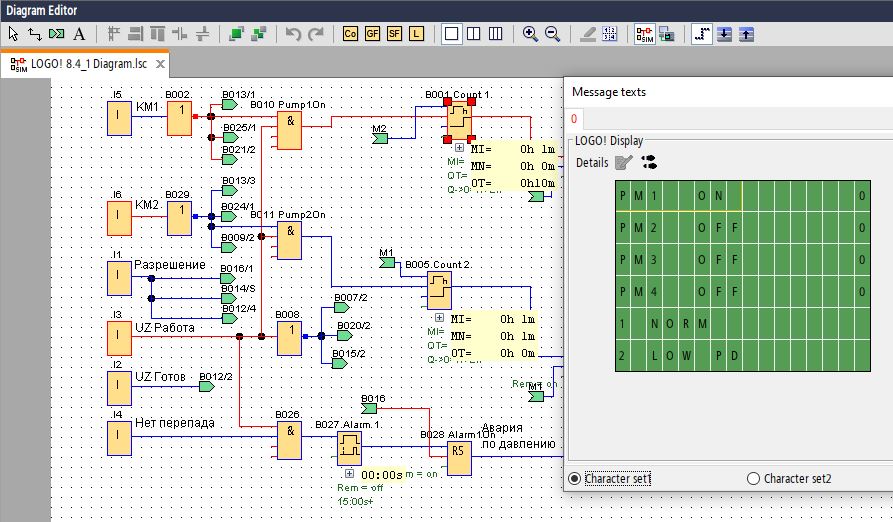
Task: Start the simulation mode icon
Action: pyautogui.click(x=645, y=34)
